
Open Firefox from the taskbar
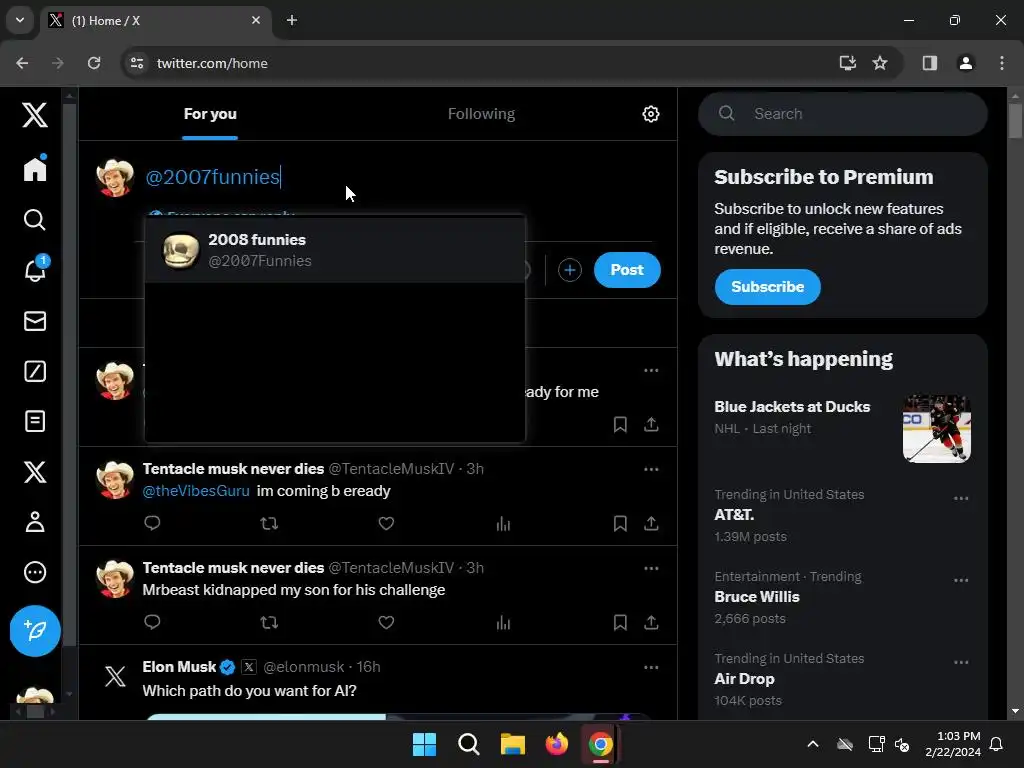pos(556,744)
